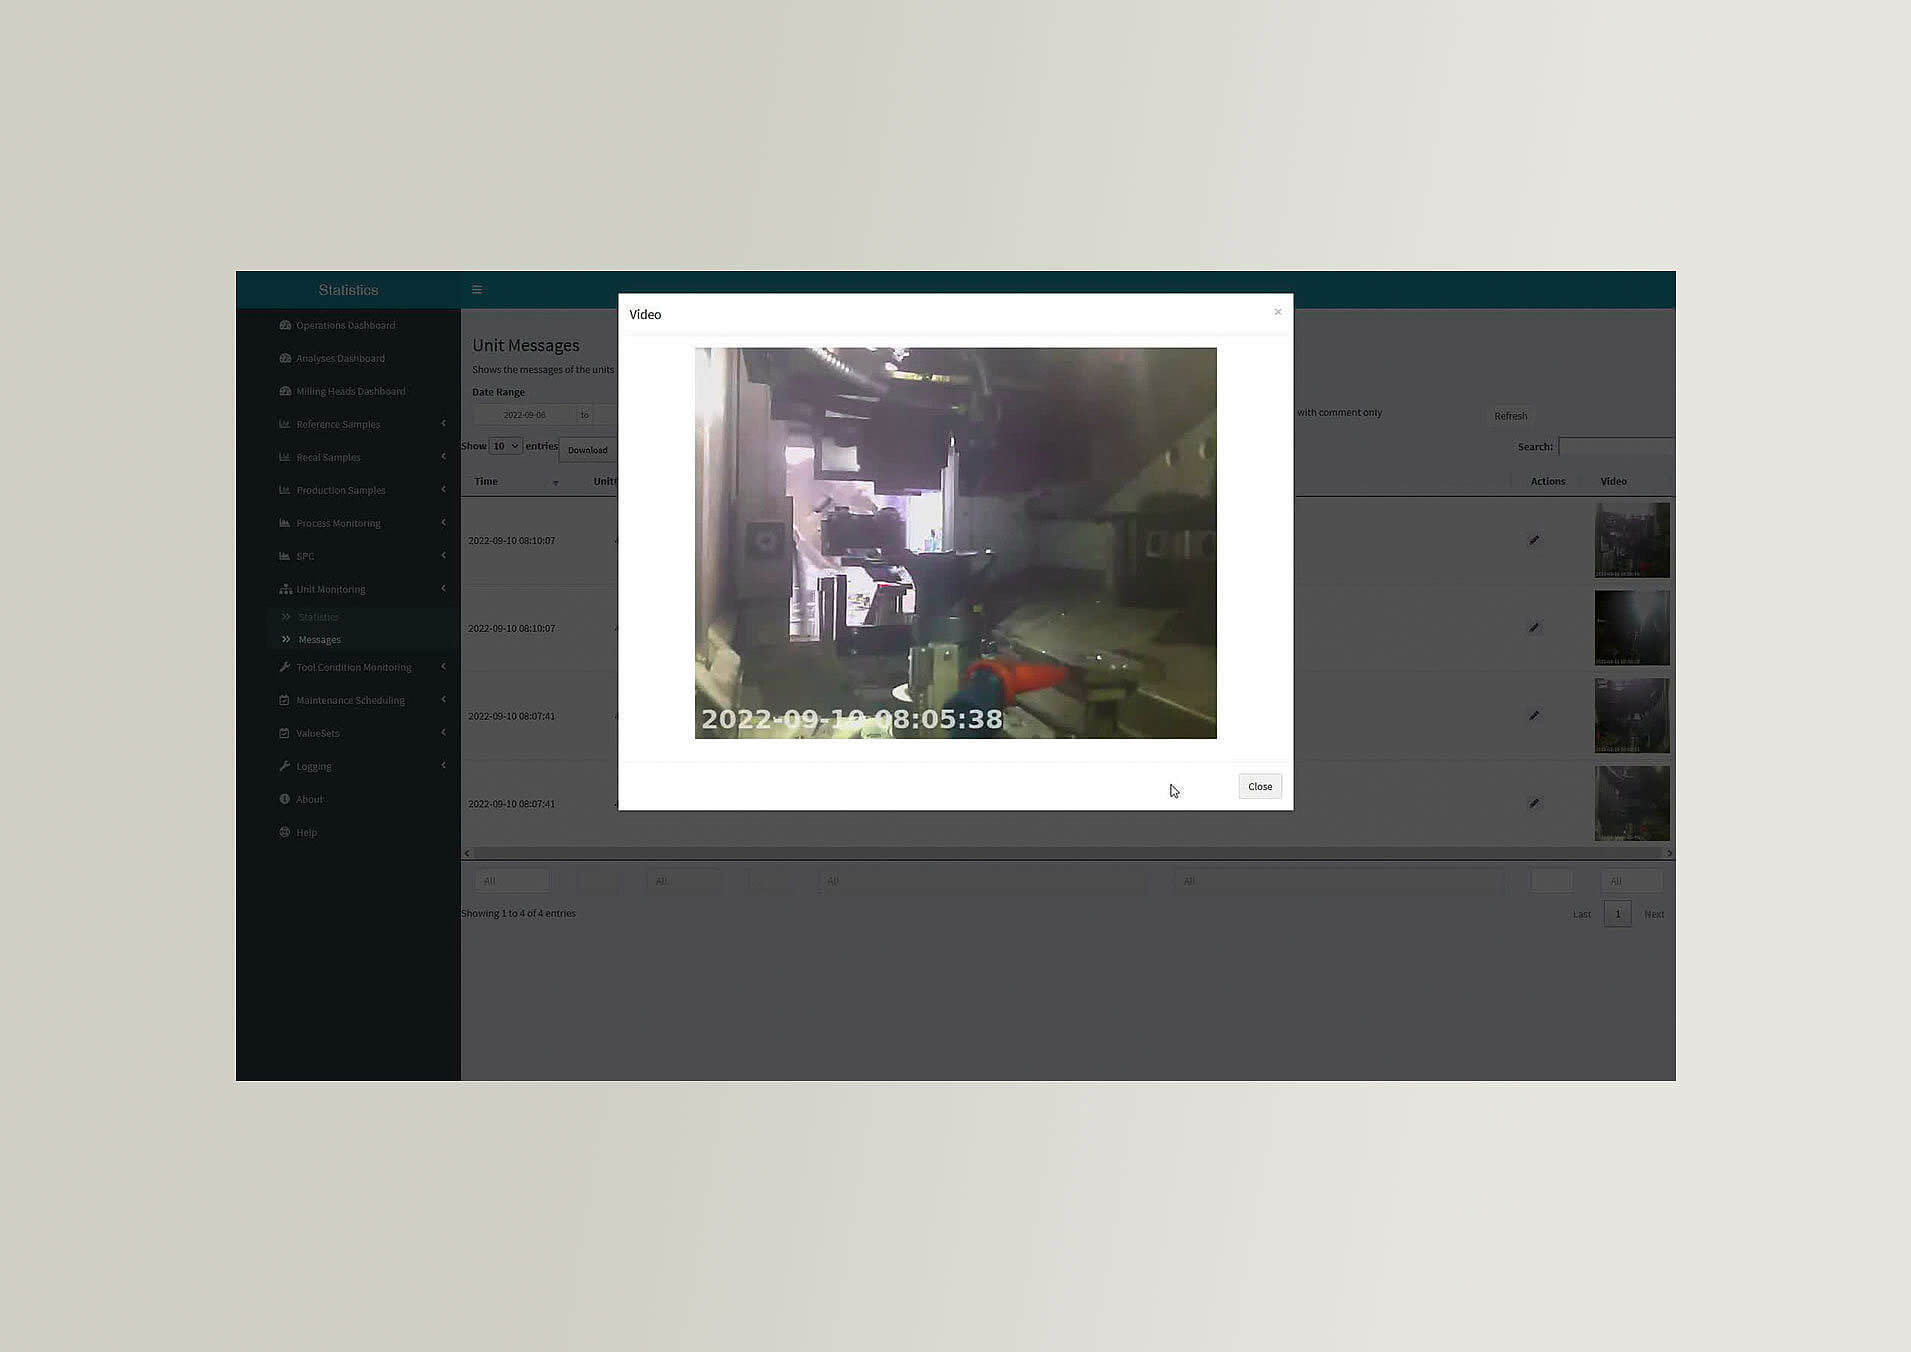Click the Milling Heads Dashboard gauge icon
1911x1352 pixels.
click(285, 391)
